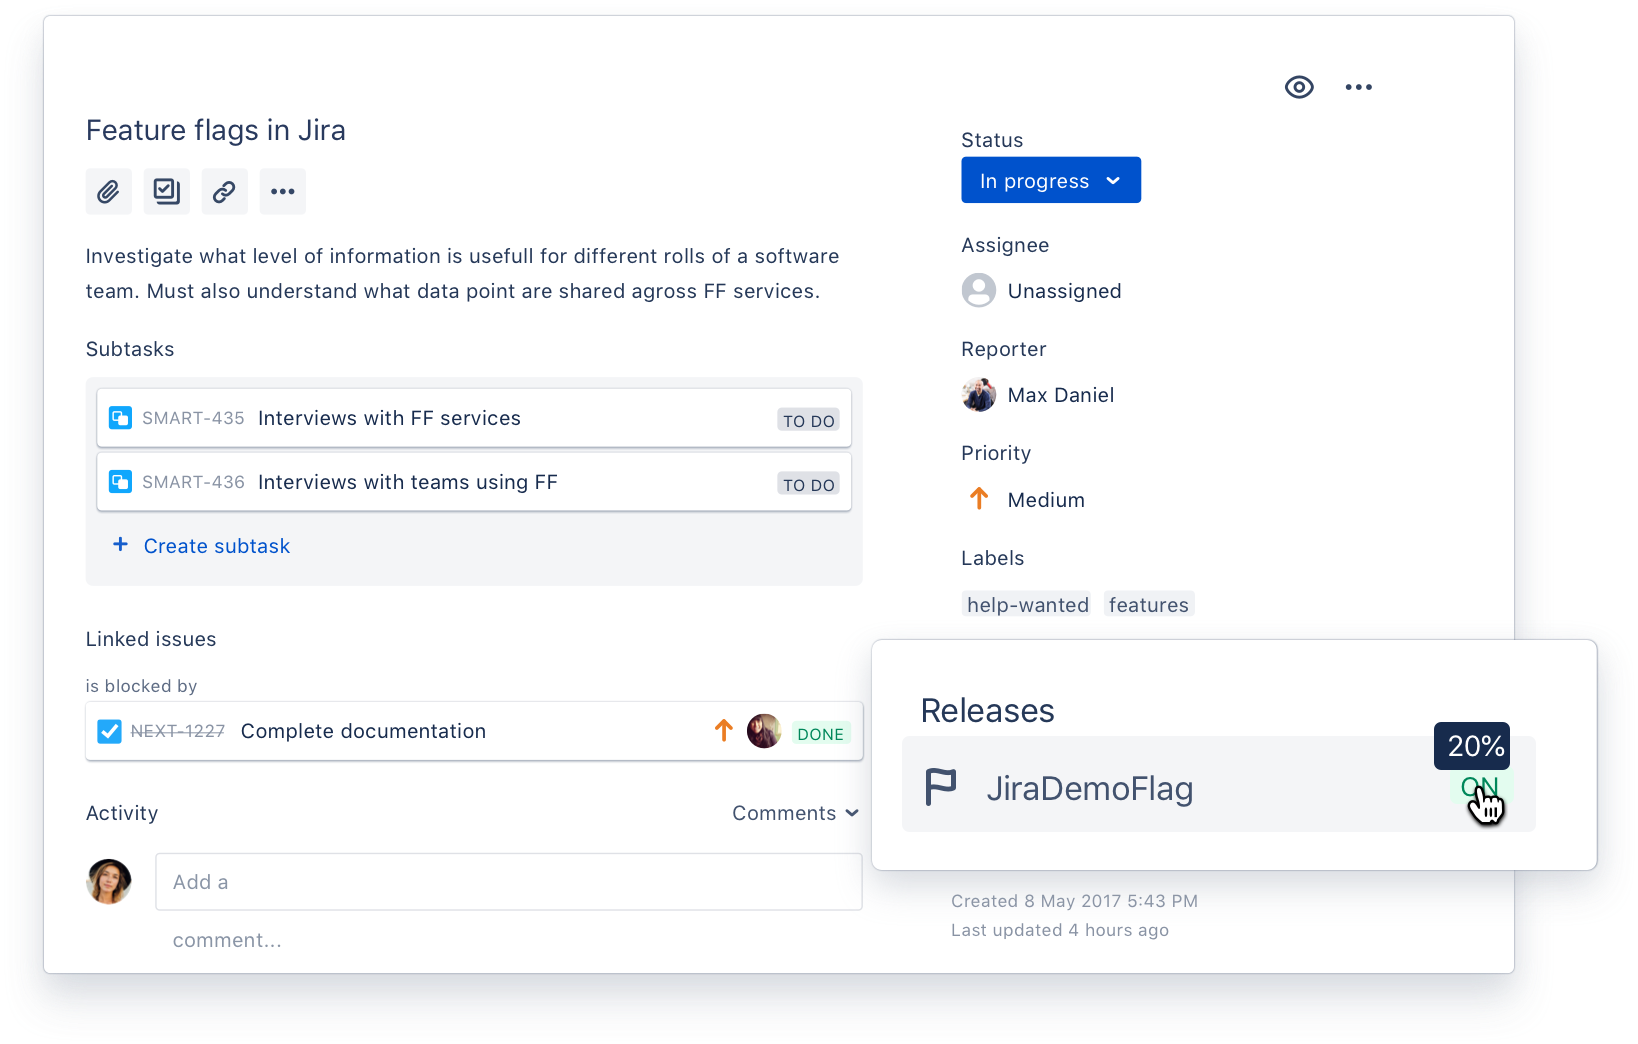Viewport: 1638px width, 1044px height.
Task: Click the Medium priority arrow icon
Action: pos(978,498)
